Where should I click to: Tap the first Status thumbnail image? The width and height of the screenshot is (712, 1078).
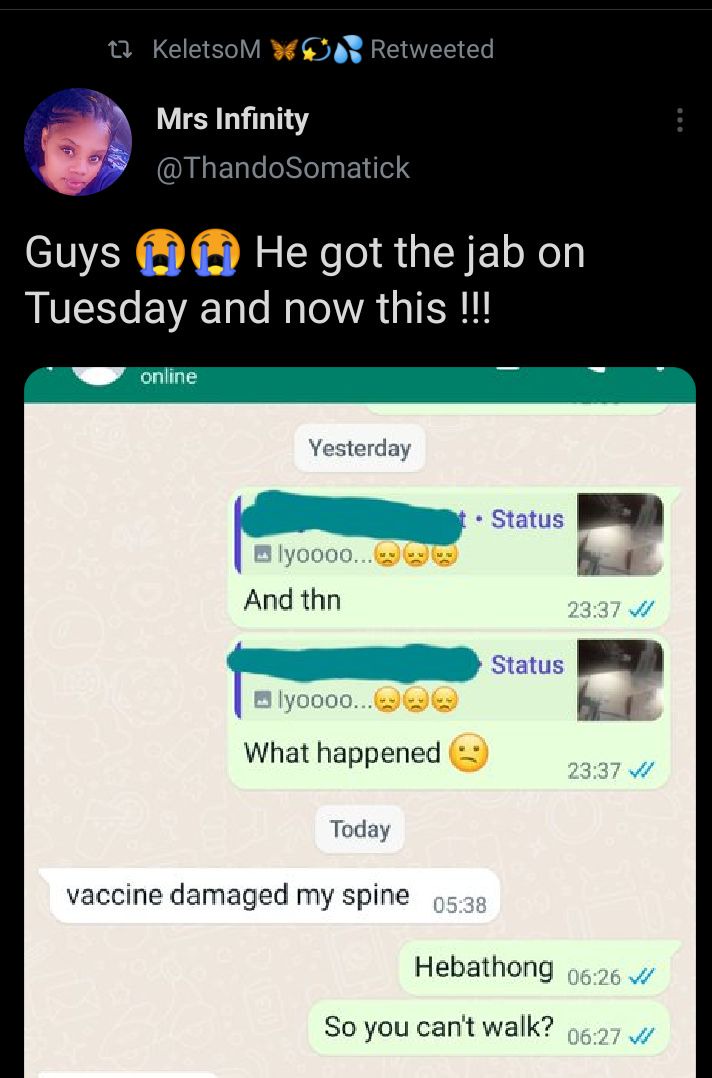pyautogui.click(x=620, y=534)
